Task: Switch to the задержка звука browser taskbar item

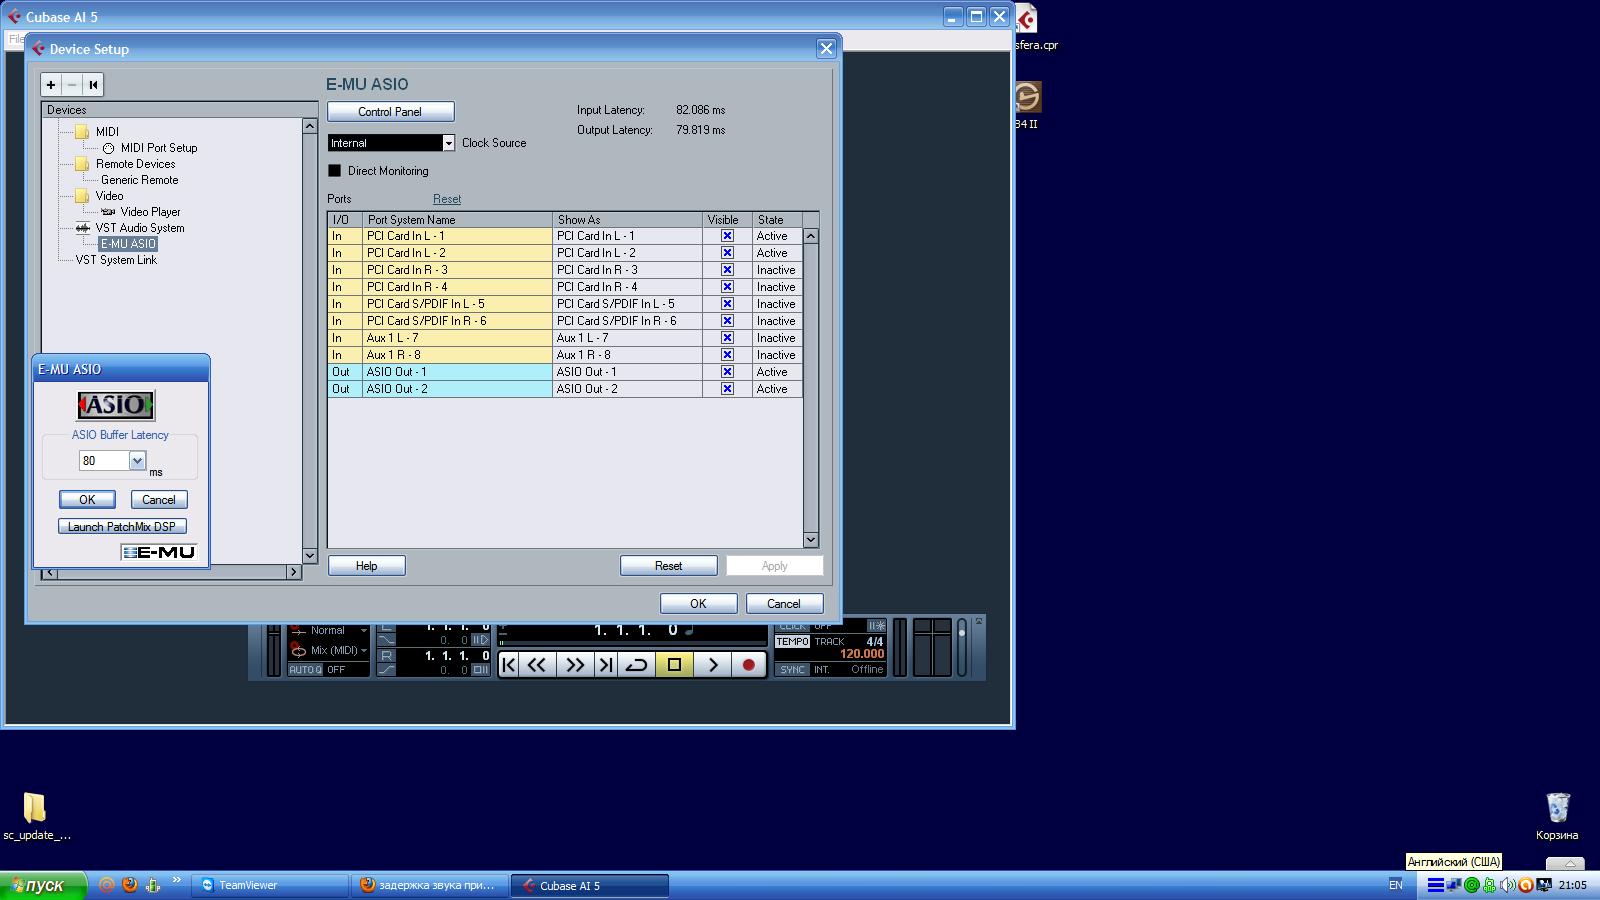Action: point(430,885)
